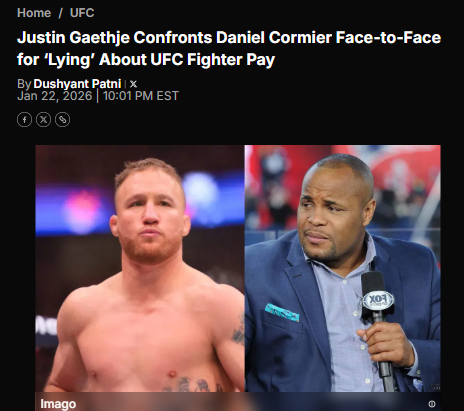Click the teal pocket square in photo
Image resolution: width=464 pixels, height=411 pixels.
tap(282, 312)
